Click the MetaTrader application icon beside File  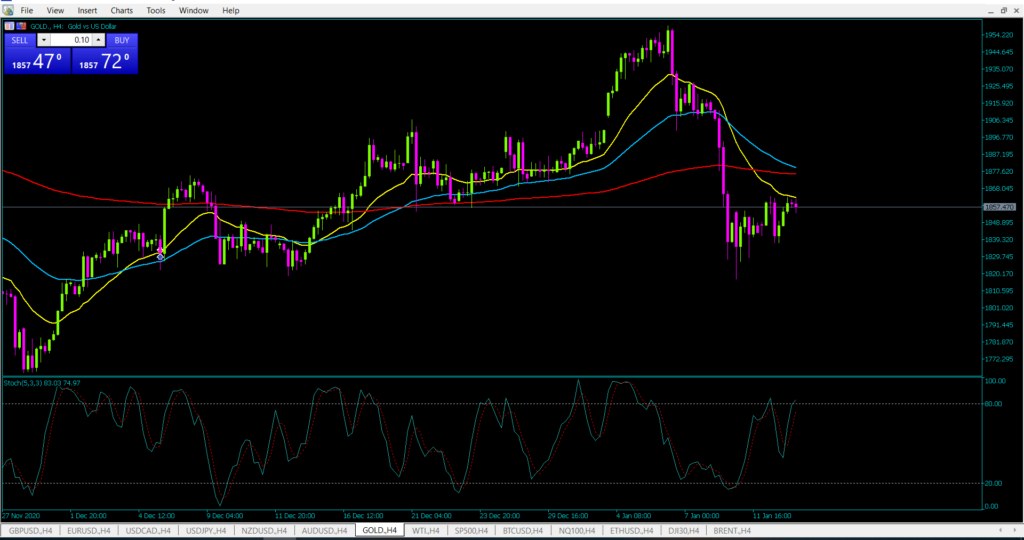pyautogui.click(x=7, y=10)
